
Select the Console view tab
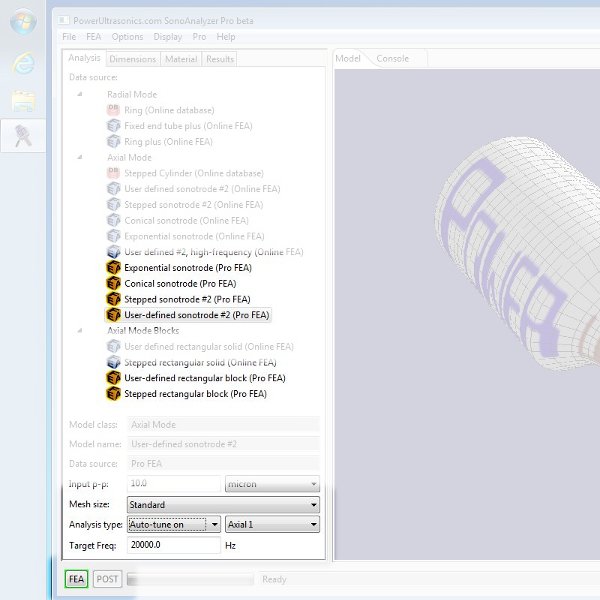393,59
